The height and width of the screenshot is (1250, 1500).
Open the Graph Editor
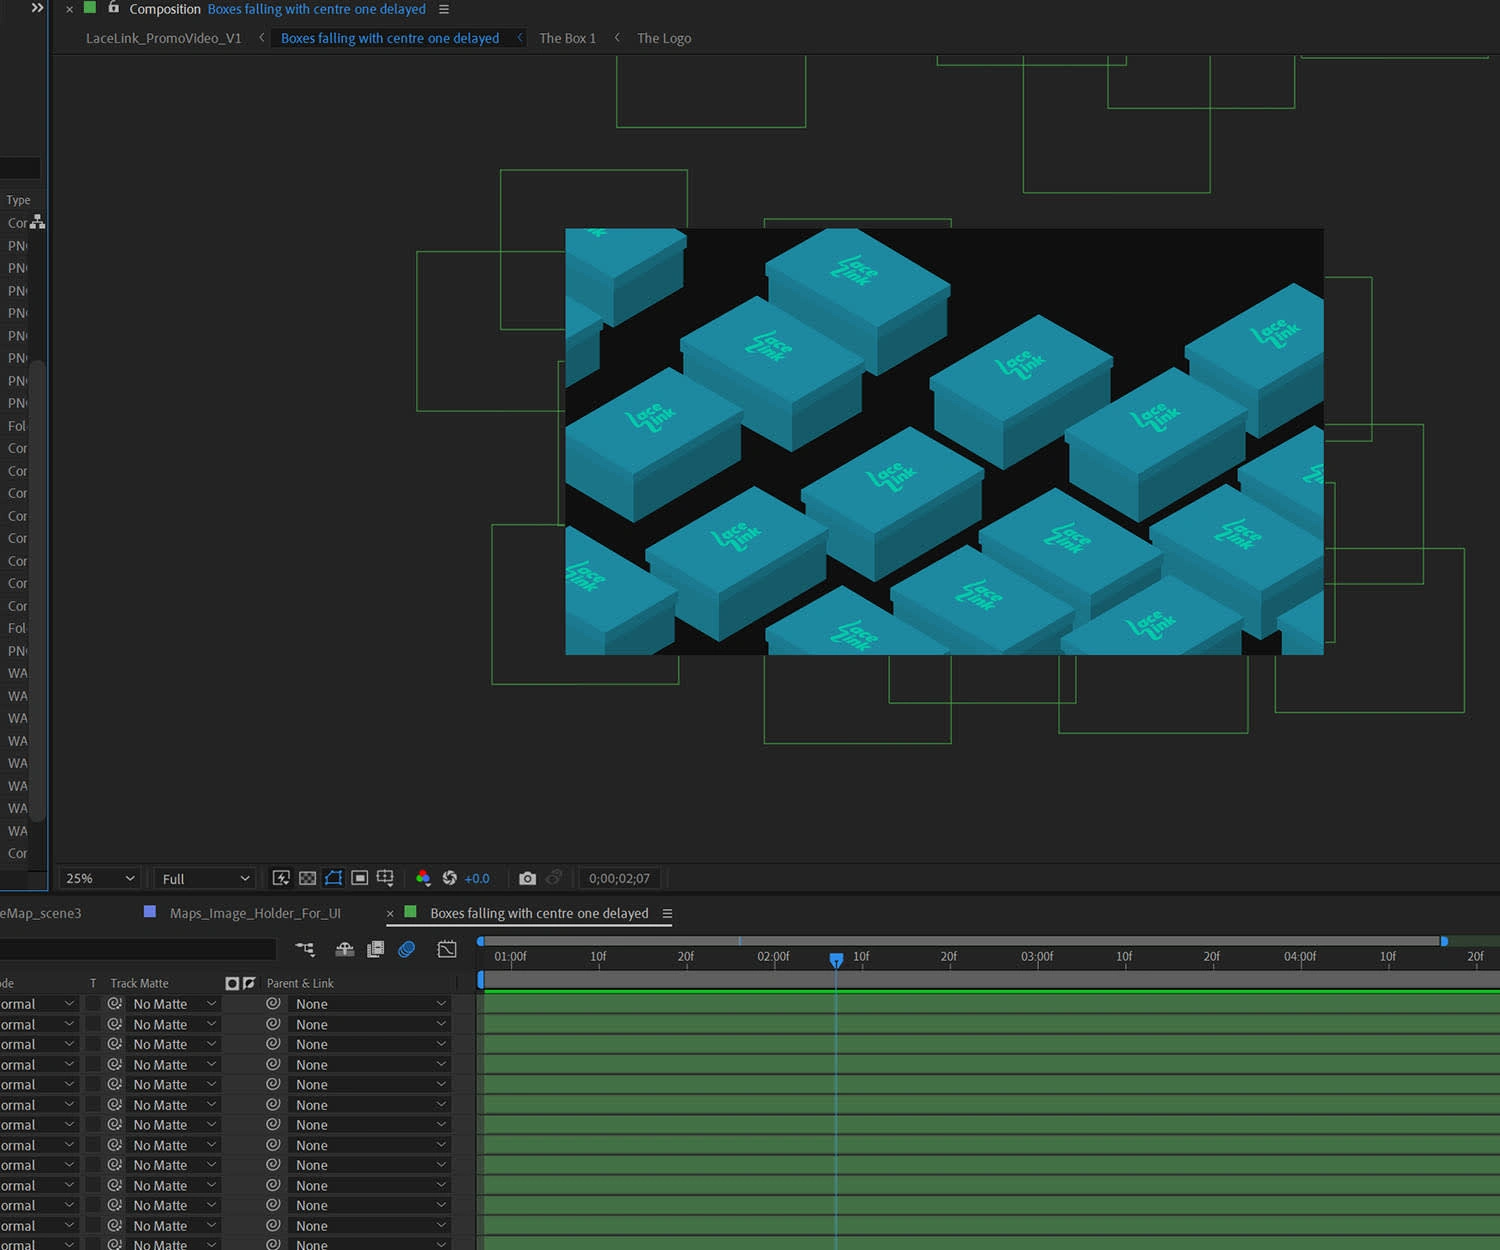(x=447, y=949)
